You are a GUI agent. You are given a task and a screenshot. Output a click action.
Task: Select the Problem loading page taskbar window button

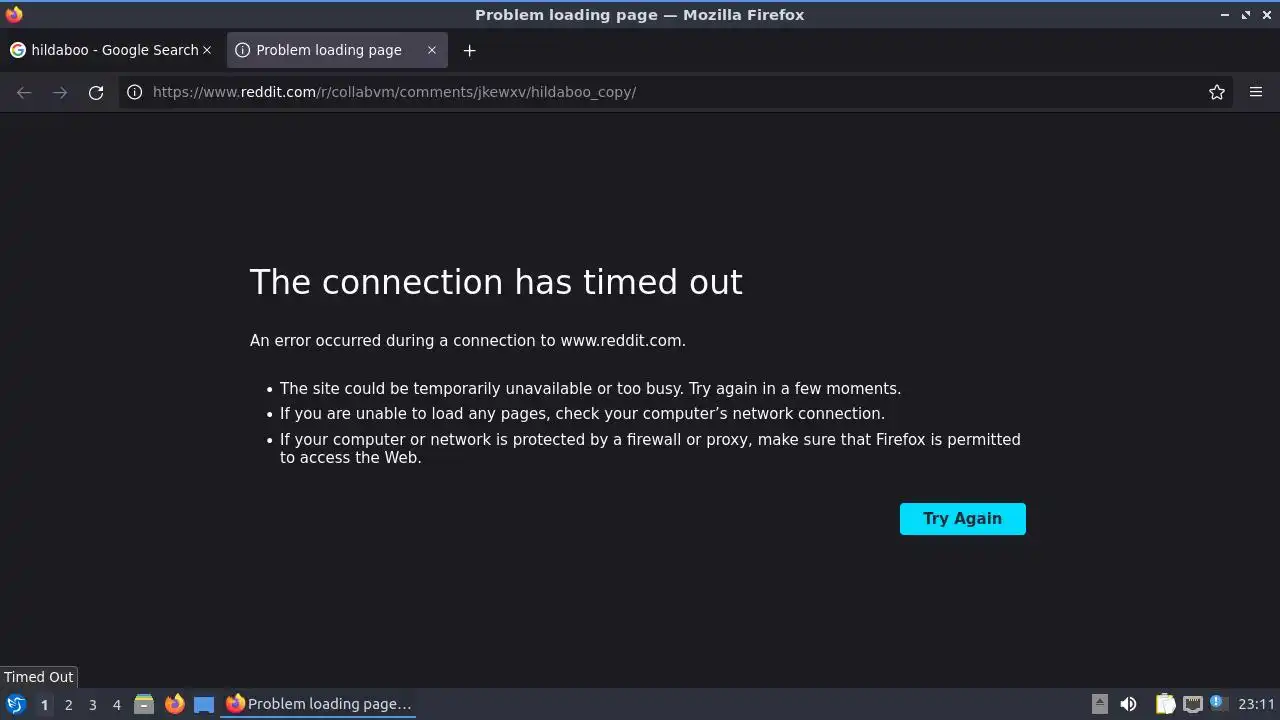[320, 704]
